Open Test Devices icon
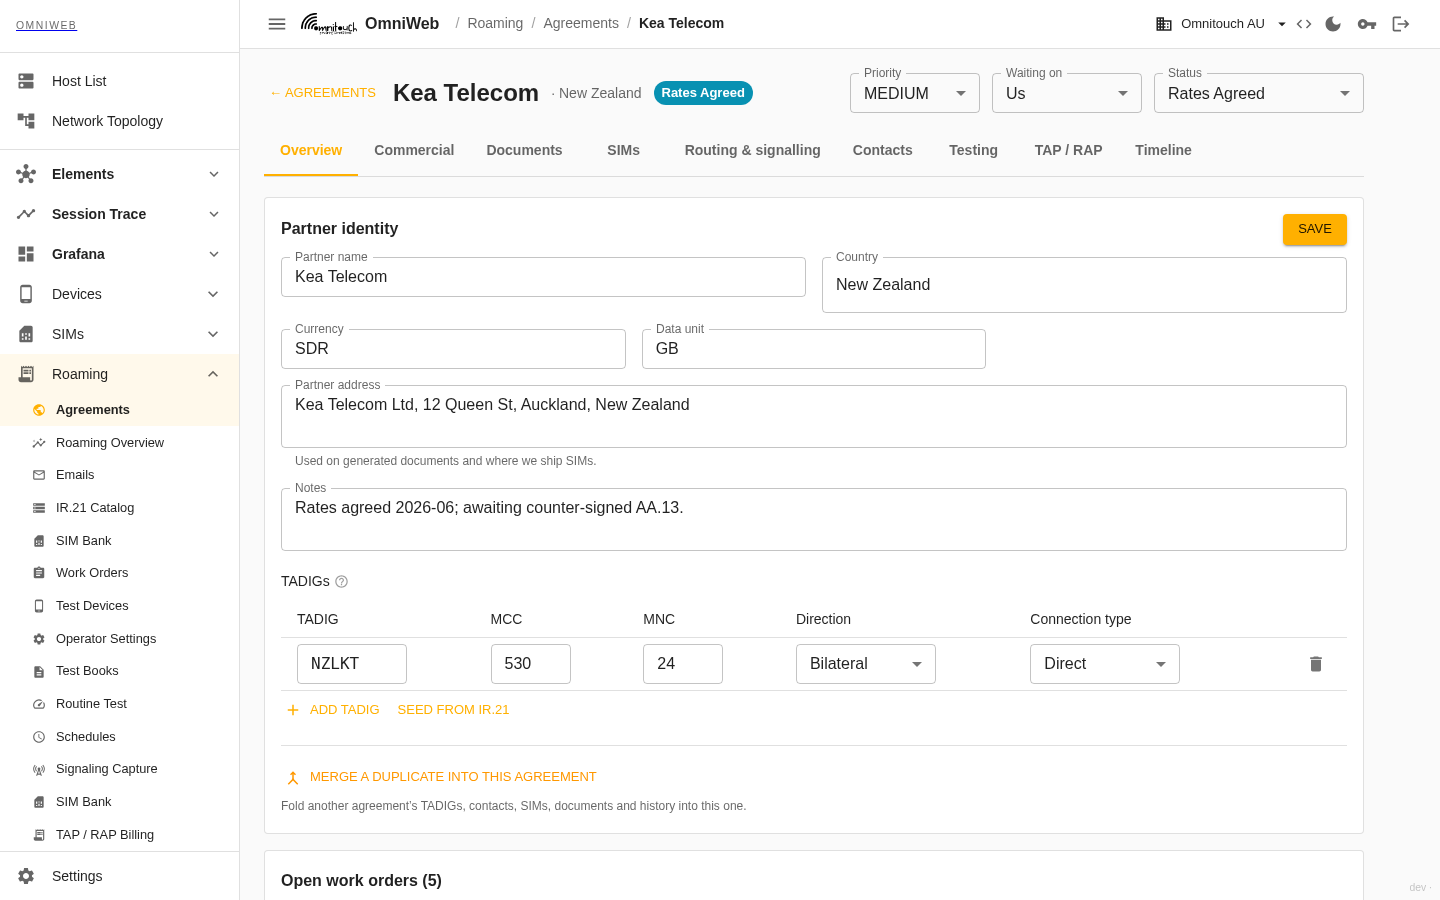Screen dimensions: 1440x900 pyautogui.click(x=39, y=606)
